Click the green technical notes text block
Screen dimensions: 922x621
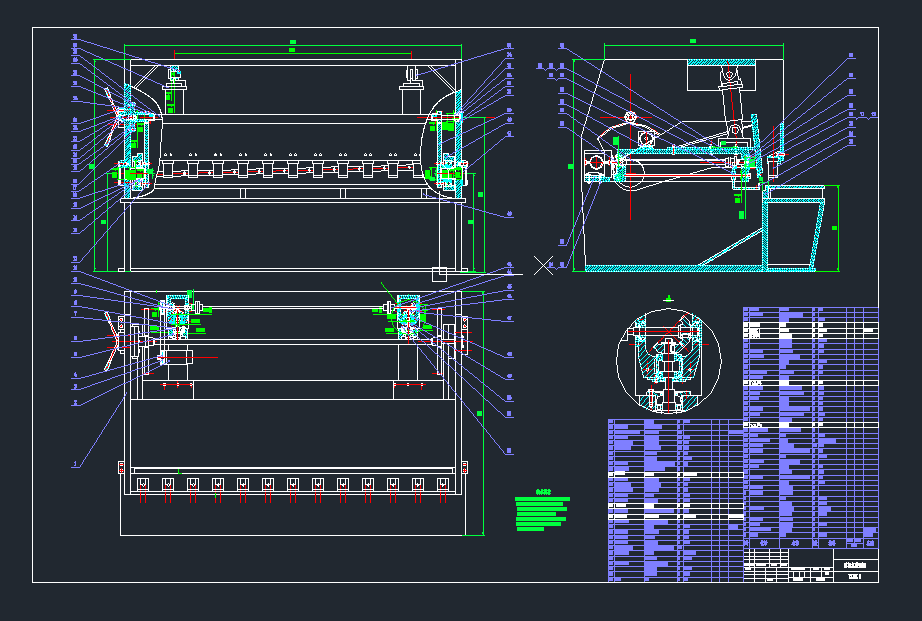tap(541, 512)
